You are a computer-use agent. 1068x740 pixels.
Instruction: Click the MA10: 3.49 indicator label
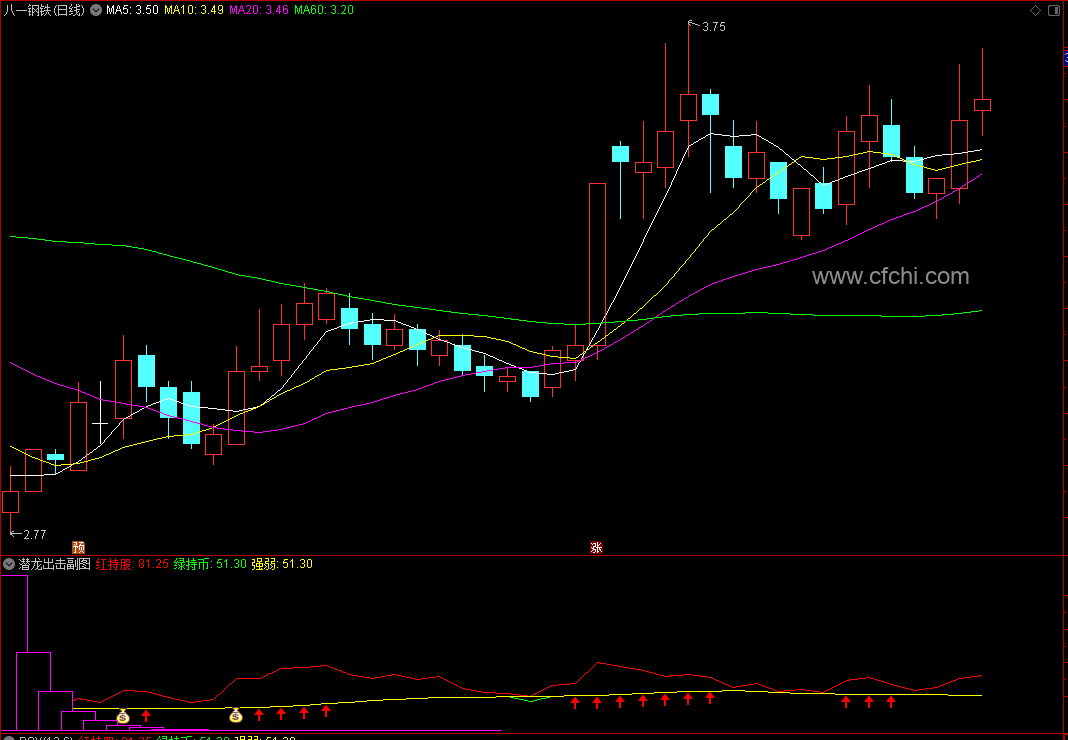(x=193, y=10)
